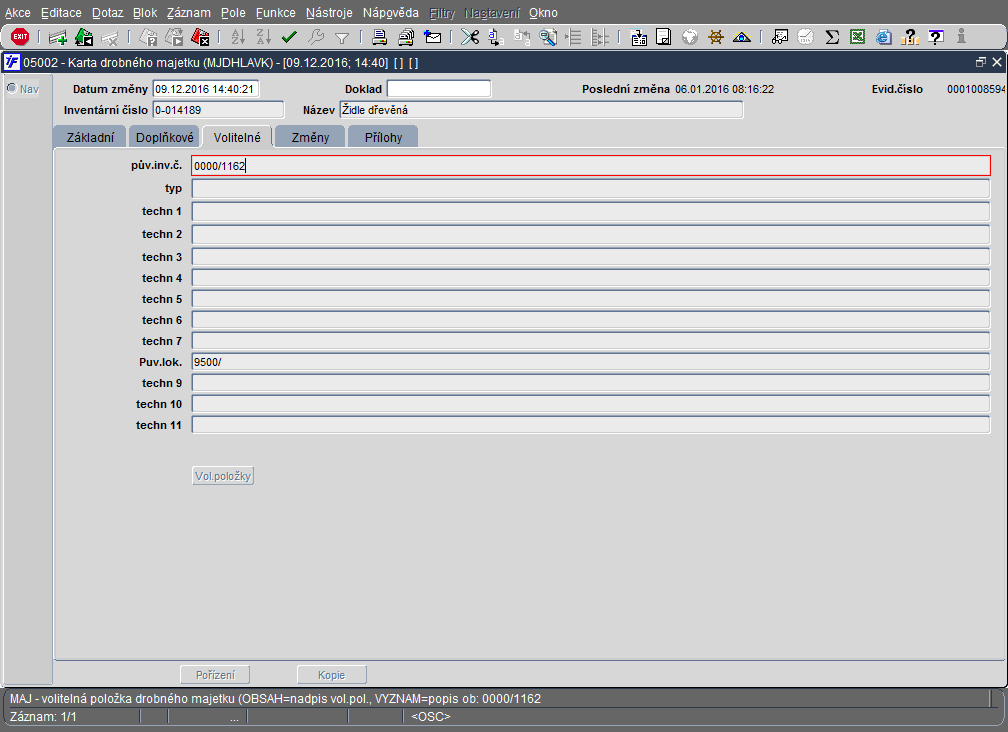Viewport: 1008px width, 732px height.
Task: Click the Poslední změna date value
Action: (724, 89)
